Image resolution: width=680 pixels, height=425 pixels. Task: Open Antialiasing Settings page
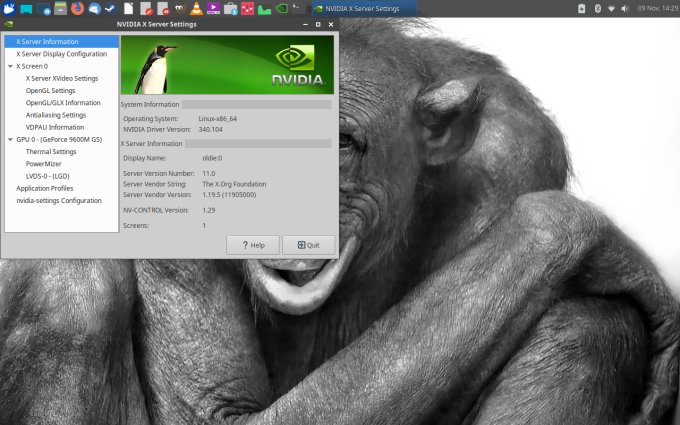point(56,115)
